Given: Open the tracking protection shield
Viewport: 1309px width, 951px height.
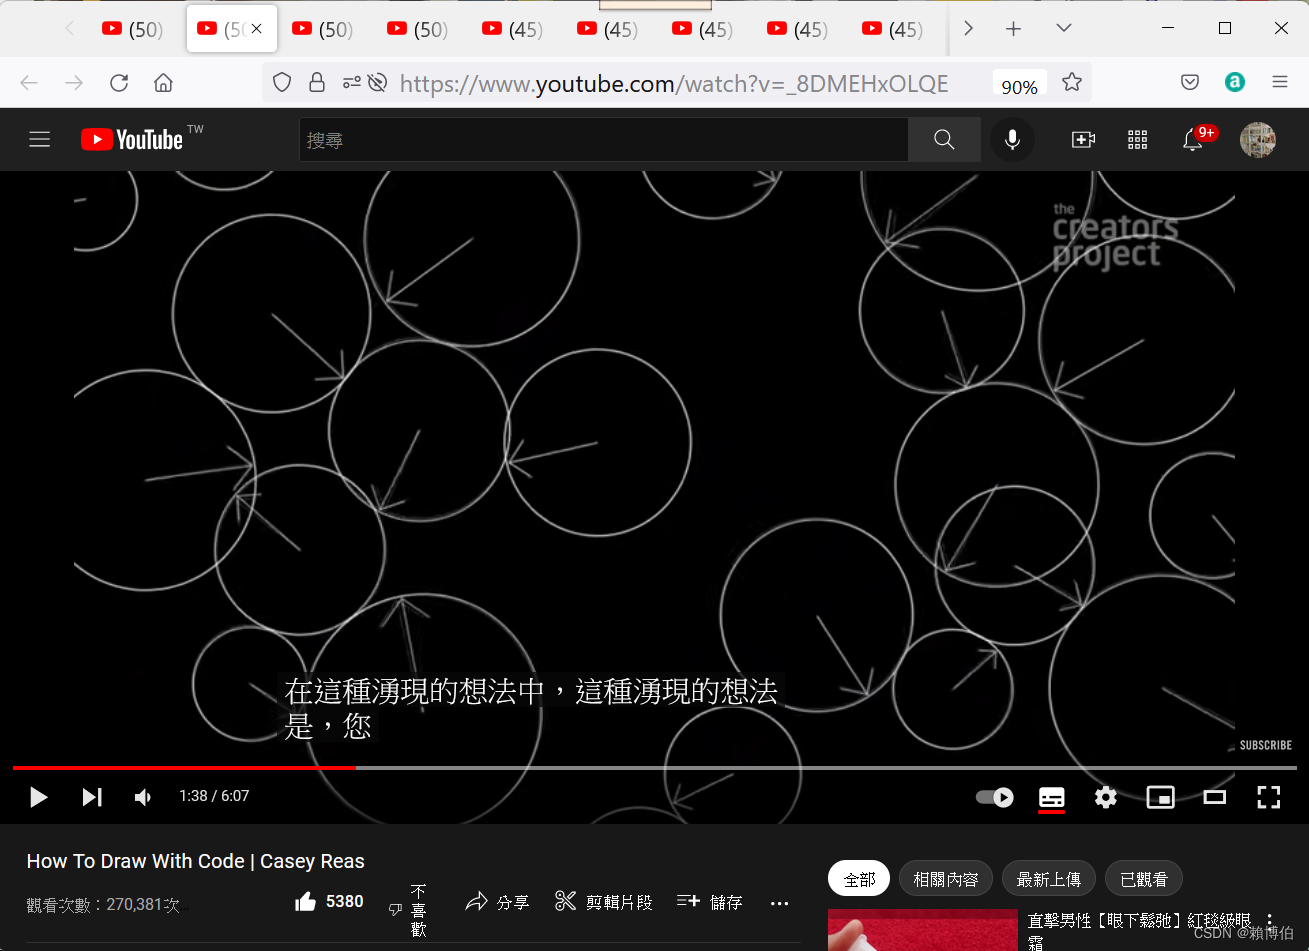Looking at the screenshot, I should (282, 83).
